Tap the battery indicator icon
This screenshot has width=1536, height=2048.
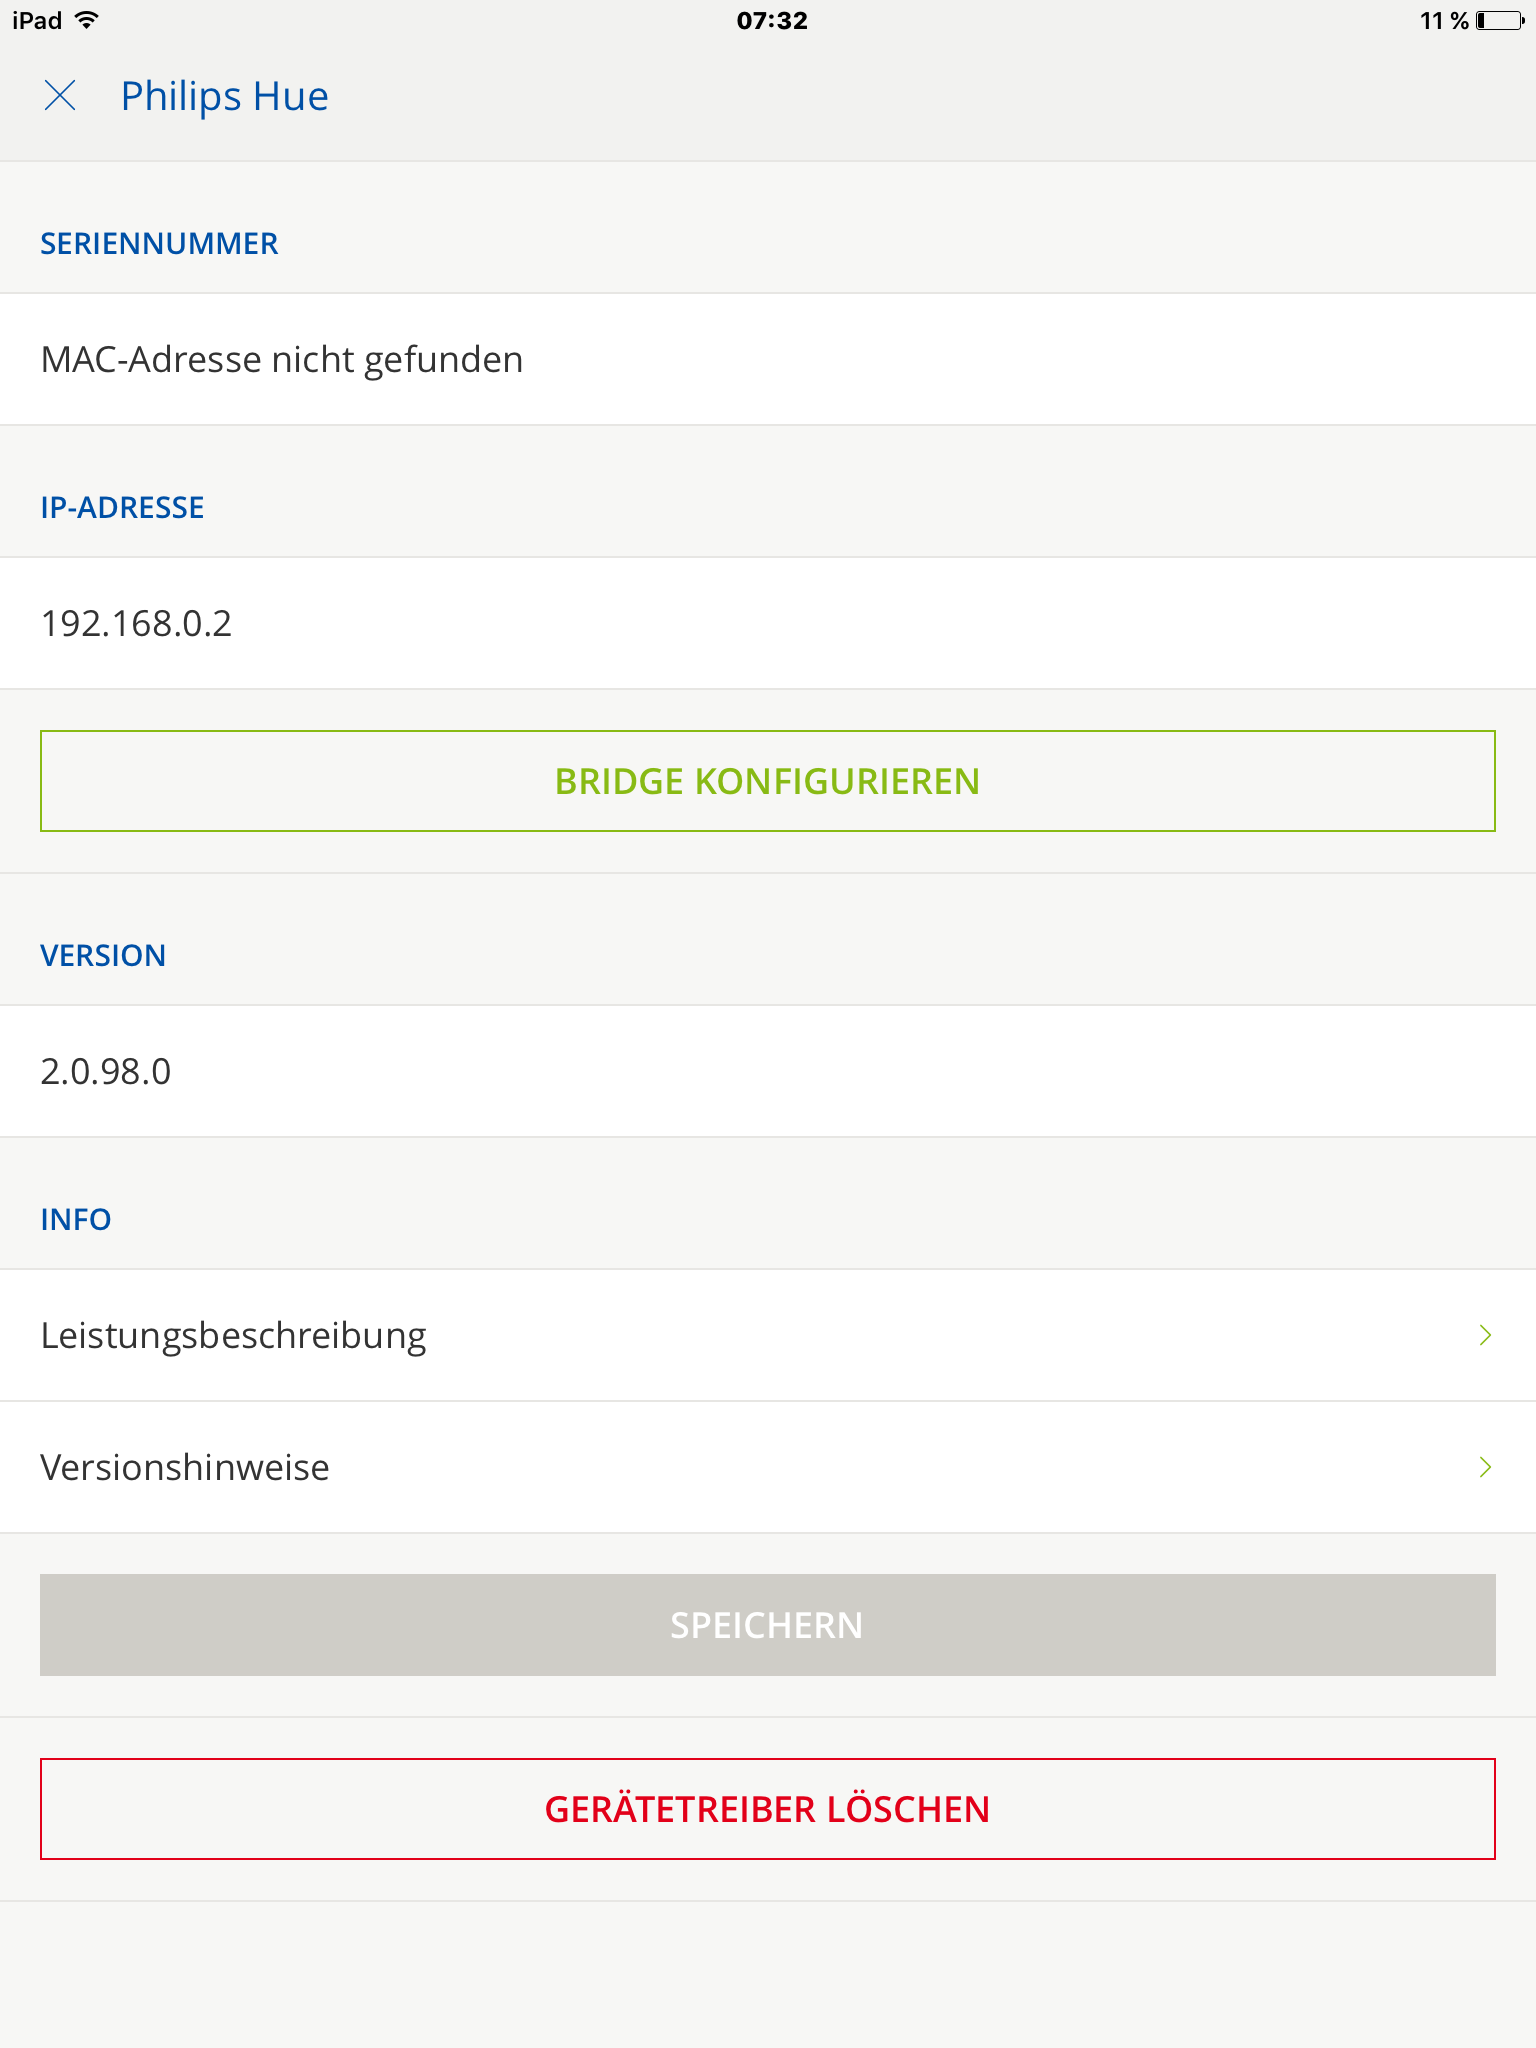coord(1500,20)
